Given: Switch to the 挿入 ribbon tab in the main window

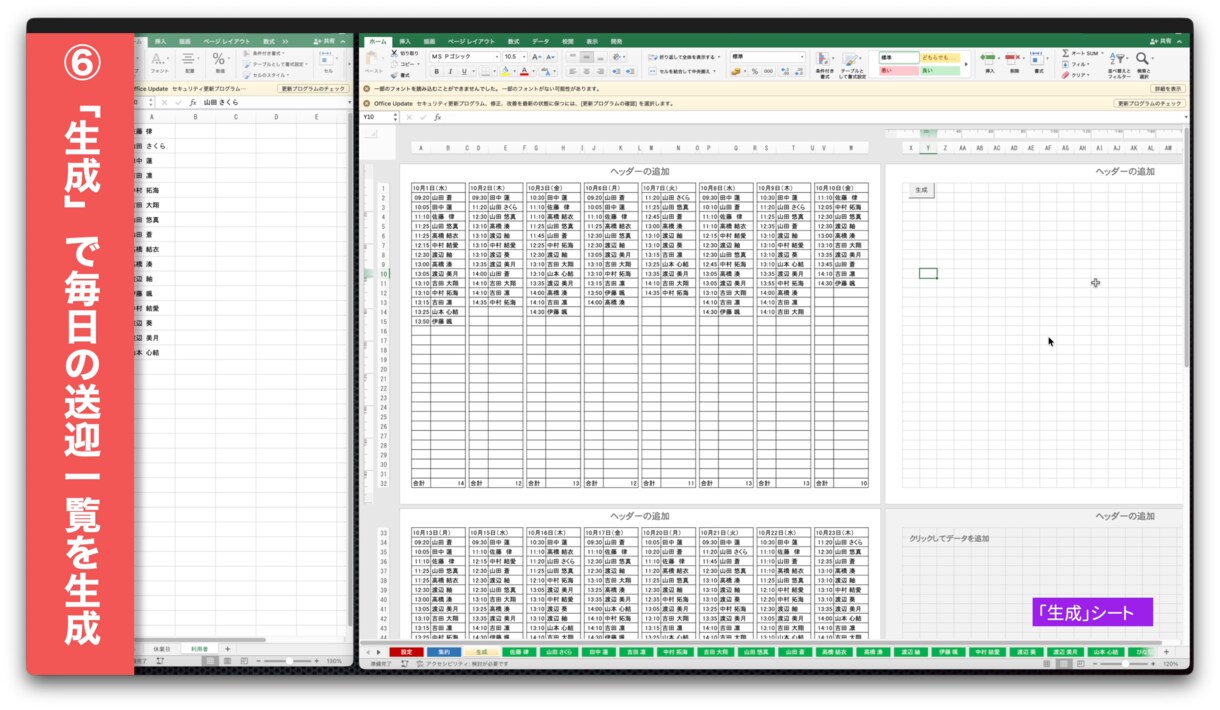Looking at the screenshot, I should coord(405,41).
